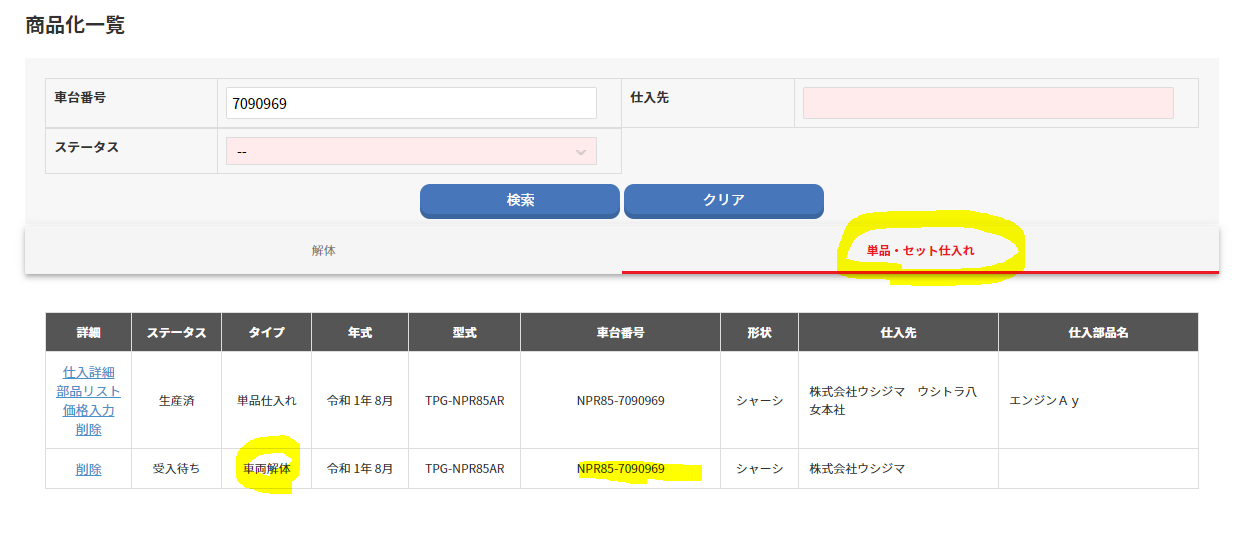The width and height of the screenshot is (1237, 546).
Task: Select the エンジンＡｙ part name cell
Action: tap(1098, 400)
